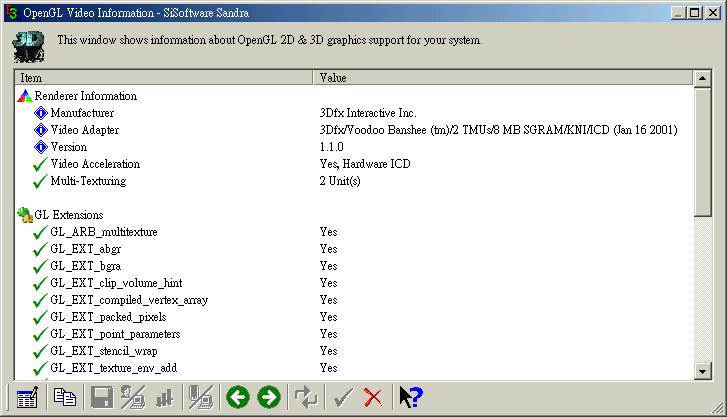The image size is (727, 417).
Task: Click the scrollbar down arrow
Action: click(702, 371)
